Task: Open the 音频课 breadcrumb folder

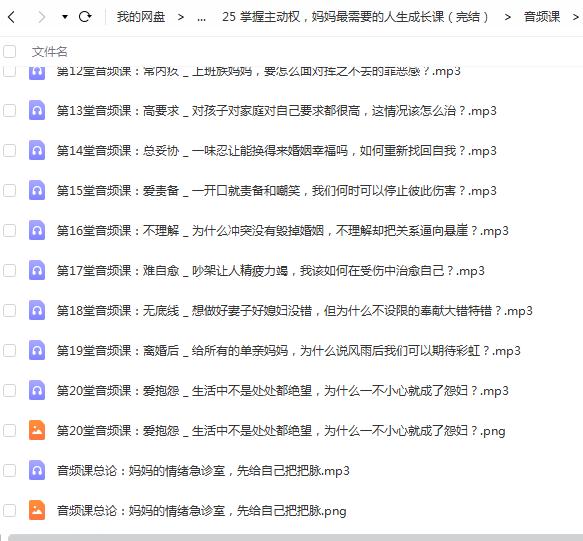Action: 542,17
